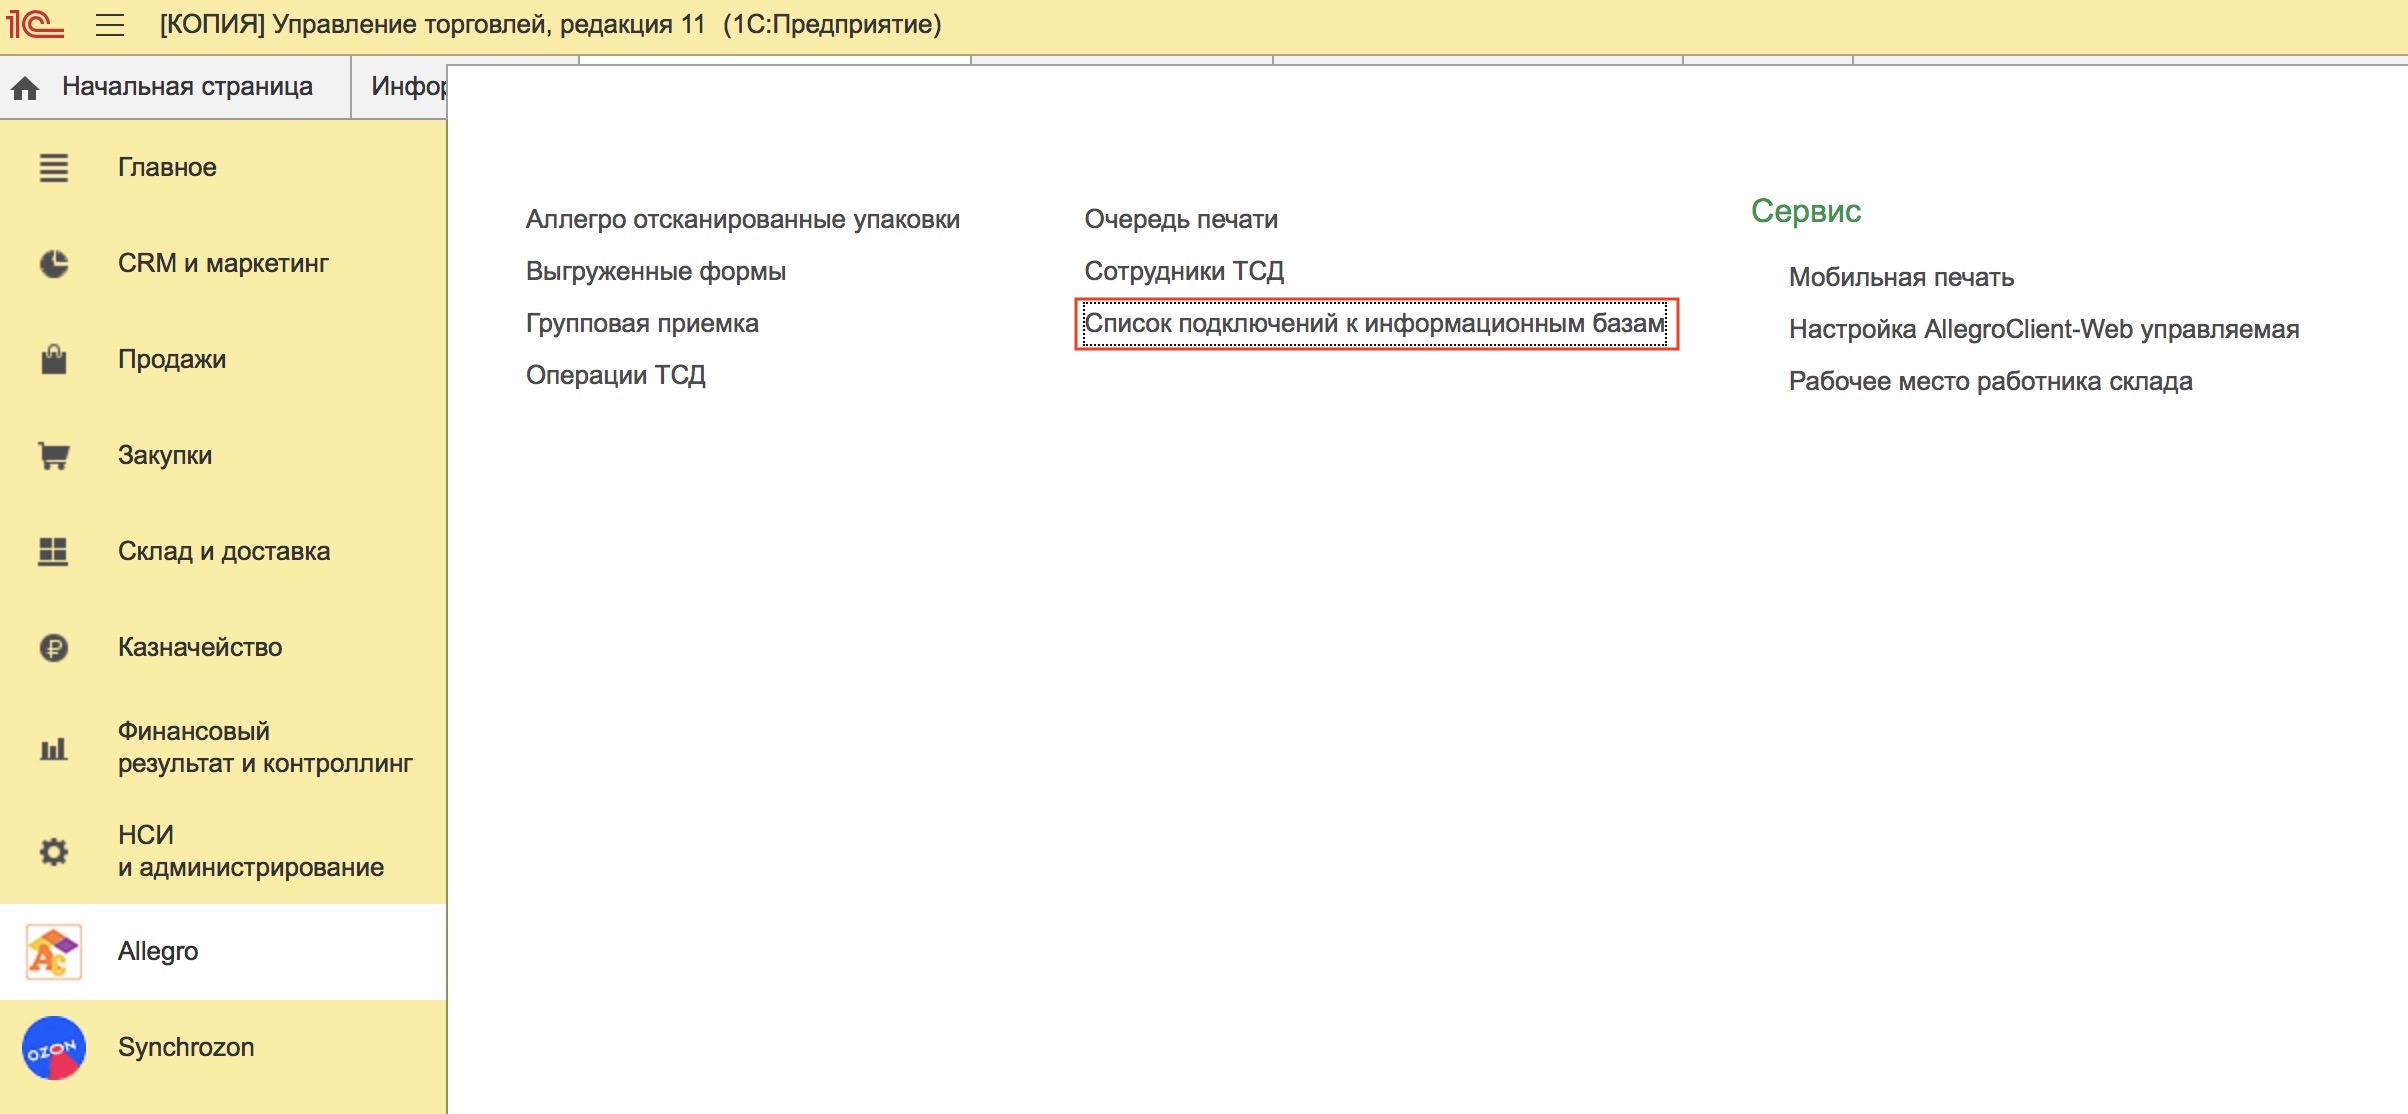Click the Казначейство ruble coin icon
Viewport: 2408px width, 1114px height.
(54, 648)
